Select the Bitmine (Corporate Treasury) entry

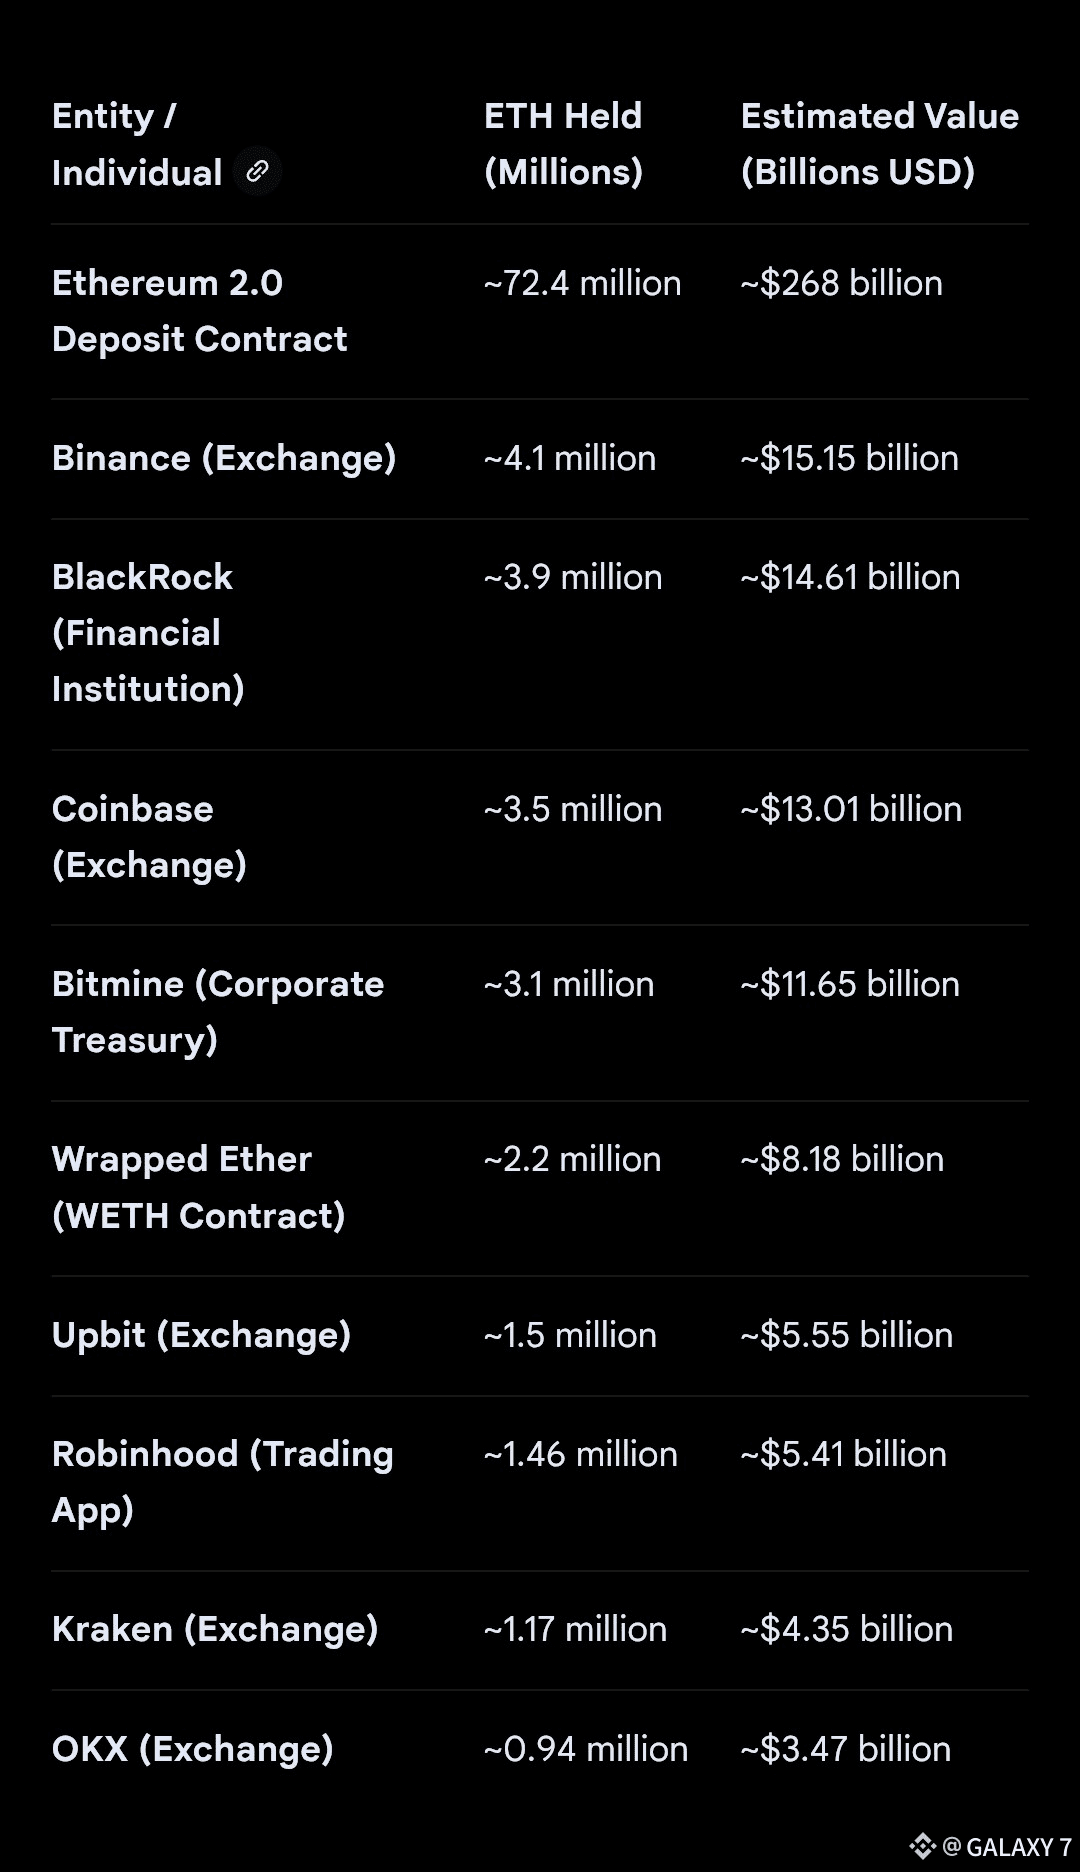click(x=217, y=1012)
